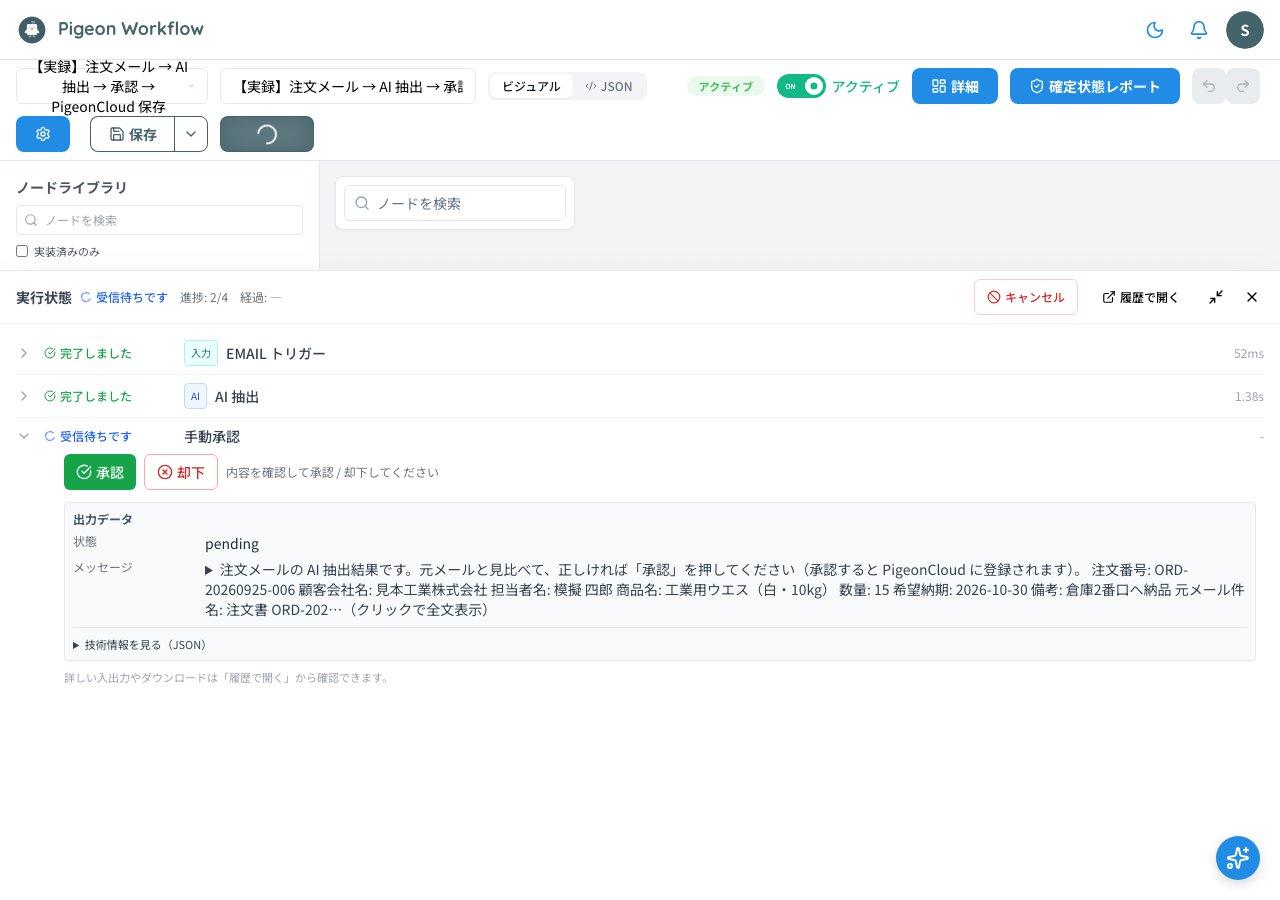Click the canvas ノードを検索 search field
The image size is (1280, 900).
pos(455,203)
